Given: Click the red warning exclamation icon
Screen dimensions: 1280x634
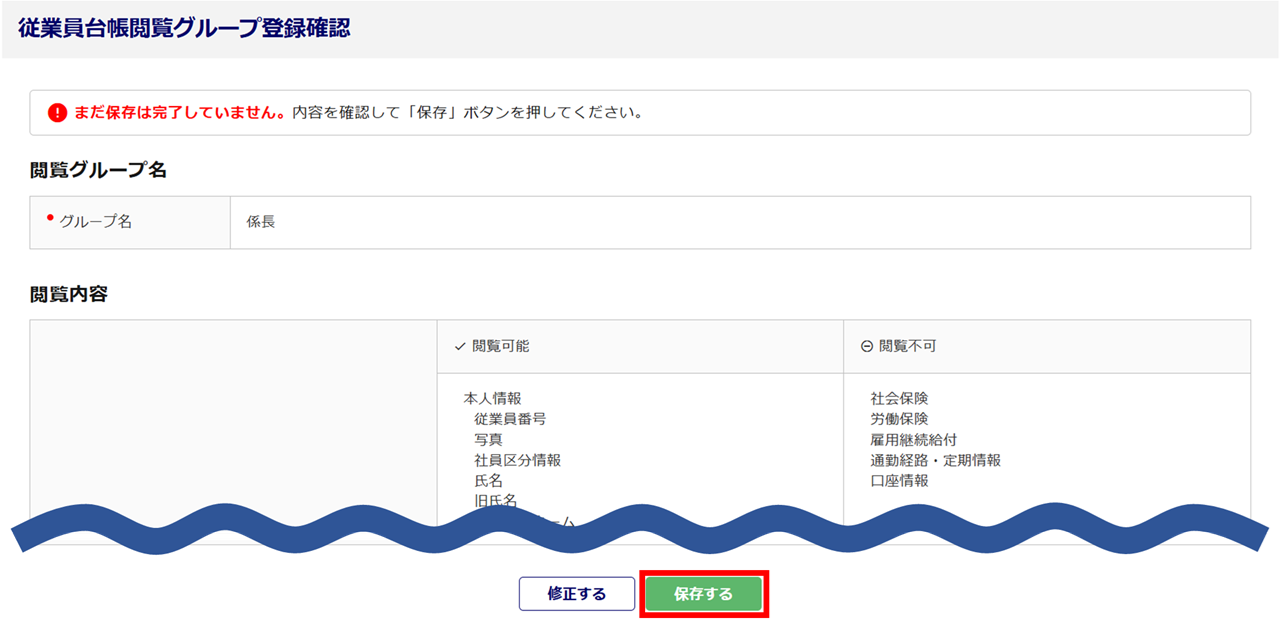Looking at the screenshot, I should [x=57, y=113].
